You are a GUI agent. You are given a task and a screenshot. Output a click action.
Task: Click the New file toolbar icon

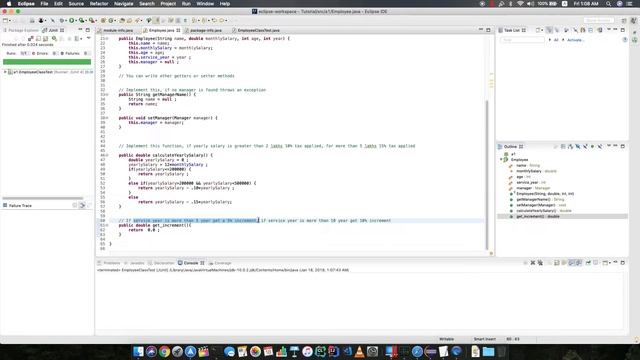pos(5,20)
